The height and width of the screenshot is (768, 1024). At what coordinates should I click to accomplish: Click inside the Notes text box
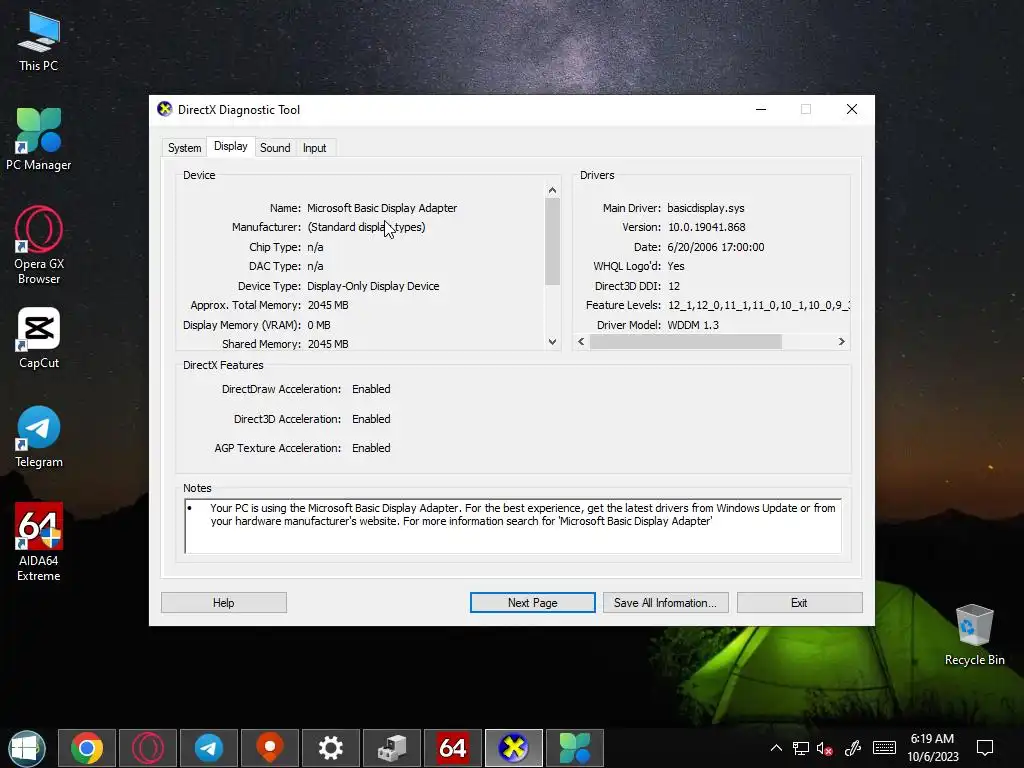pos(513,526)
